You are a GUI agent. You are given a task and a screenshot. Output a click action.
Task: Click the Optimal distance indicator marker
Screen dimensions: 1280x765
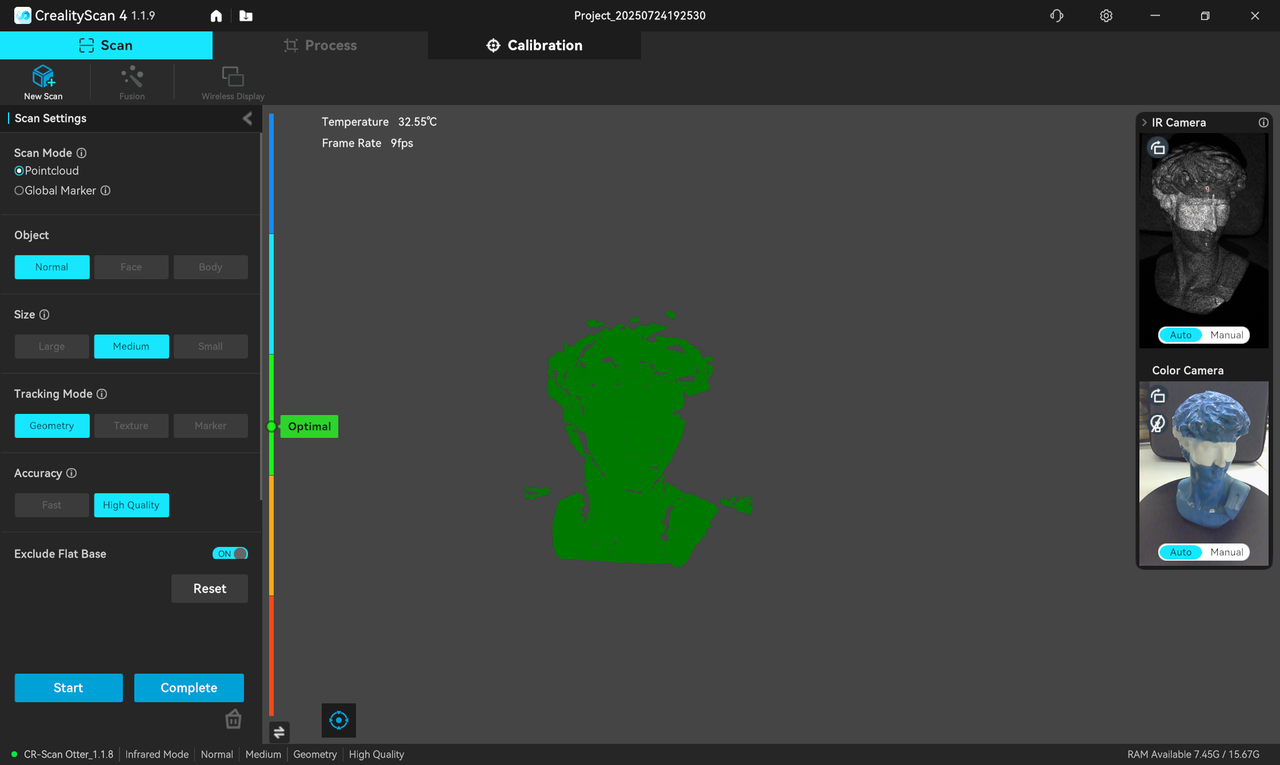point(308,426)
